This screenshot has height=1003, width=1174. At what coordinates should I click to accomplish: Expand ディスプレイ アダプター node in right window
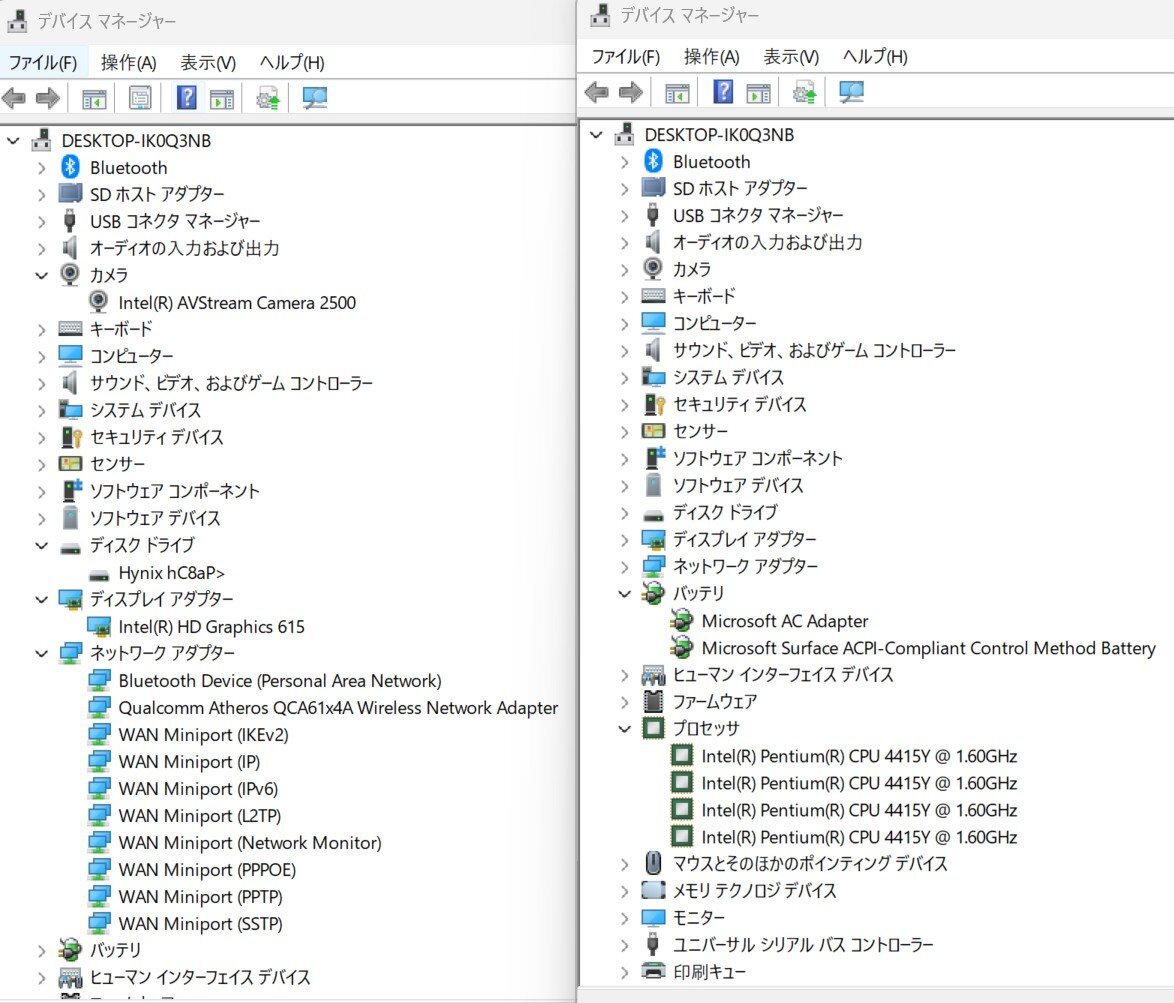pyautogui.click(x=624, y=540)
